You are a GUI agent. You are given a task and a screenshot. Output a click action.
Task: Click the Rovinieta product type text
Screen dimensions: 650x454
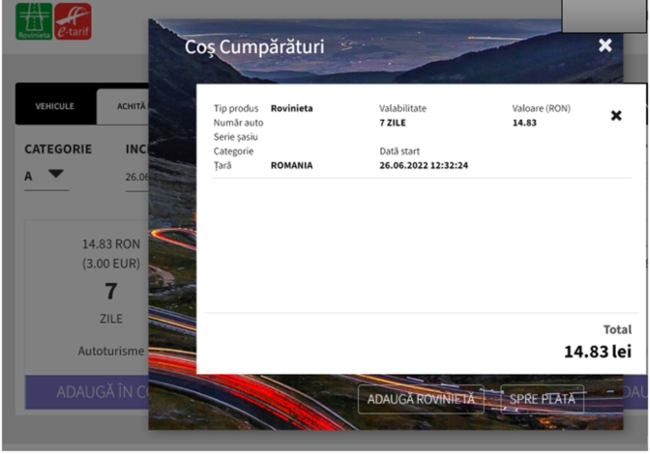tap(293, 108)
